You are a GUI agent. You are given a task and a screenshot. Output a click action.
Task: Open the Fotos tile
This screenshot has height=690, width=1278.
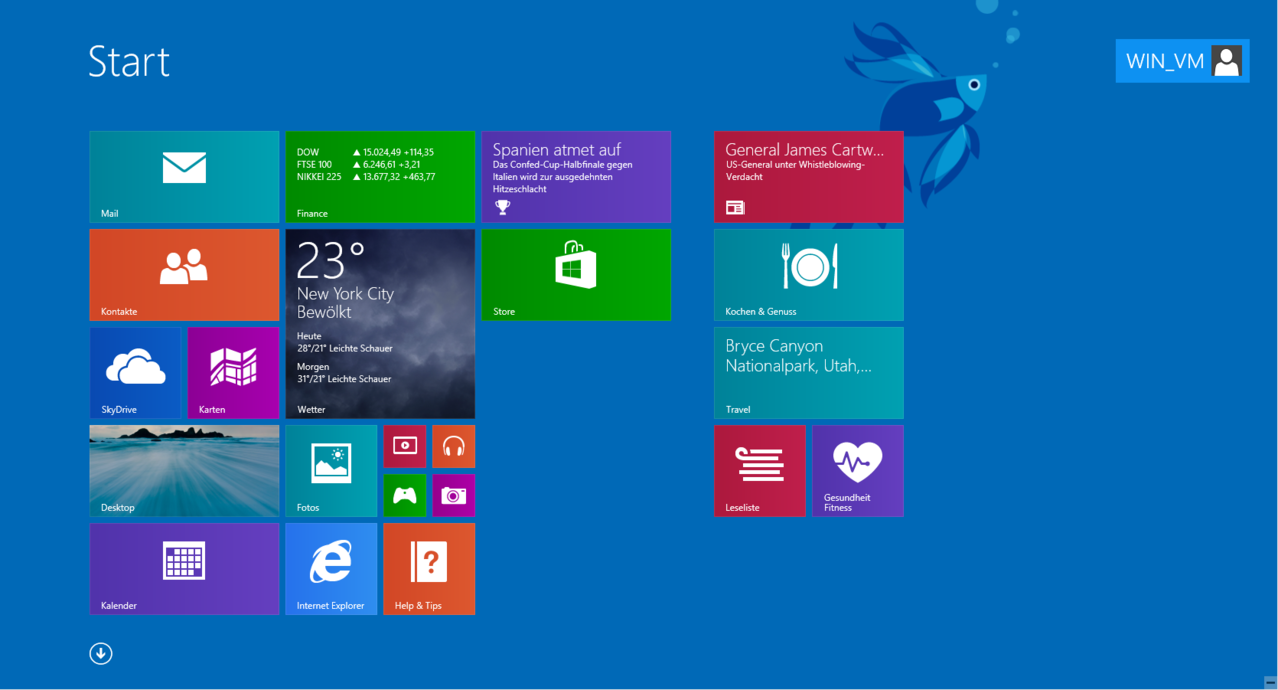331,470
